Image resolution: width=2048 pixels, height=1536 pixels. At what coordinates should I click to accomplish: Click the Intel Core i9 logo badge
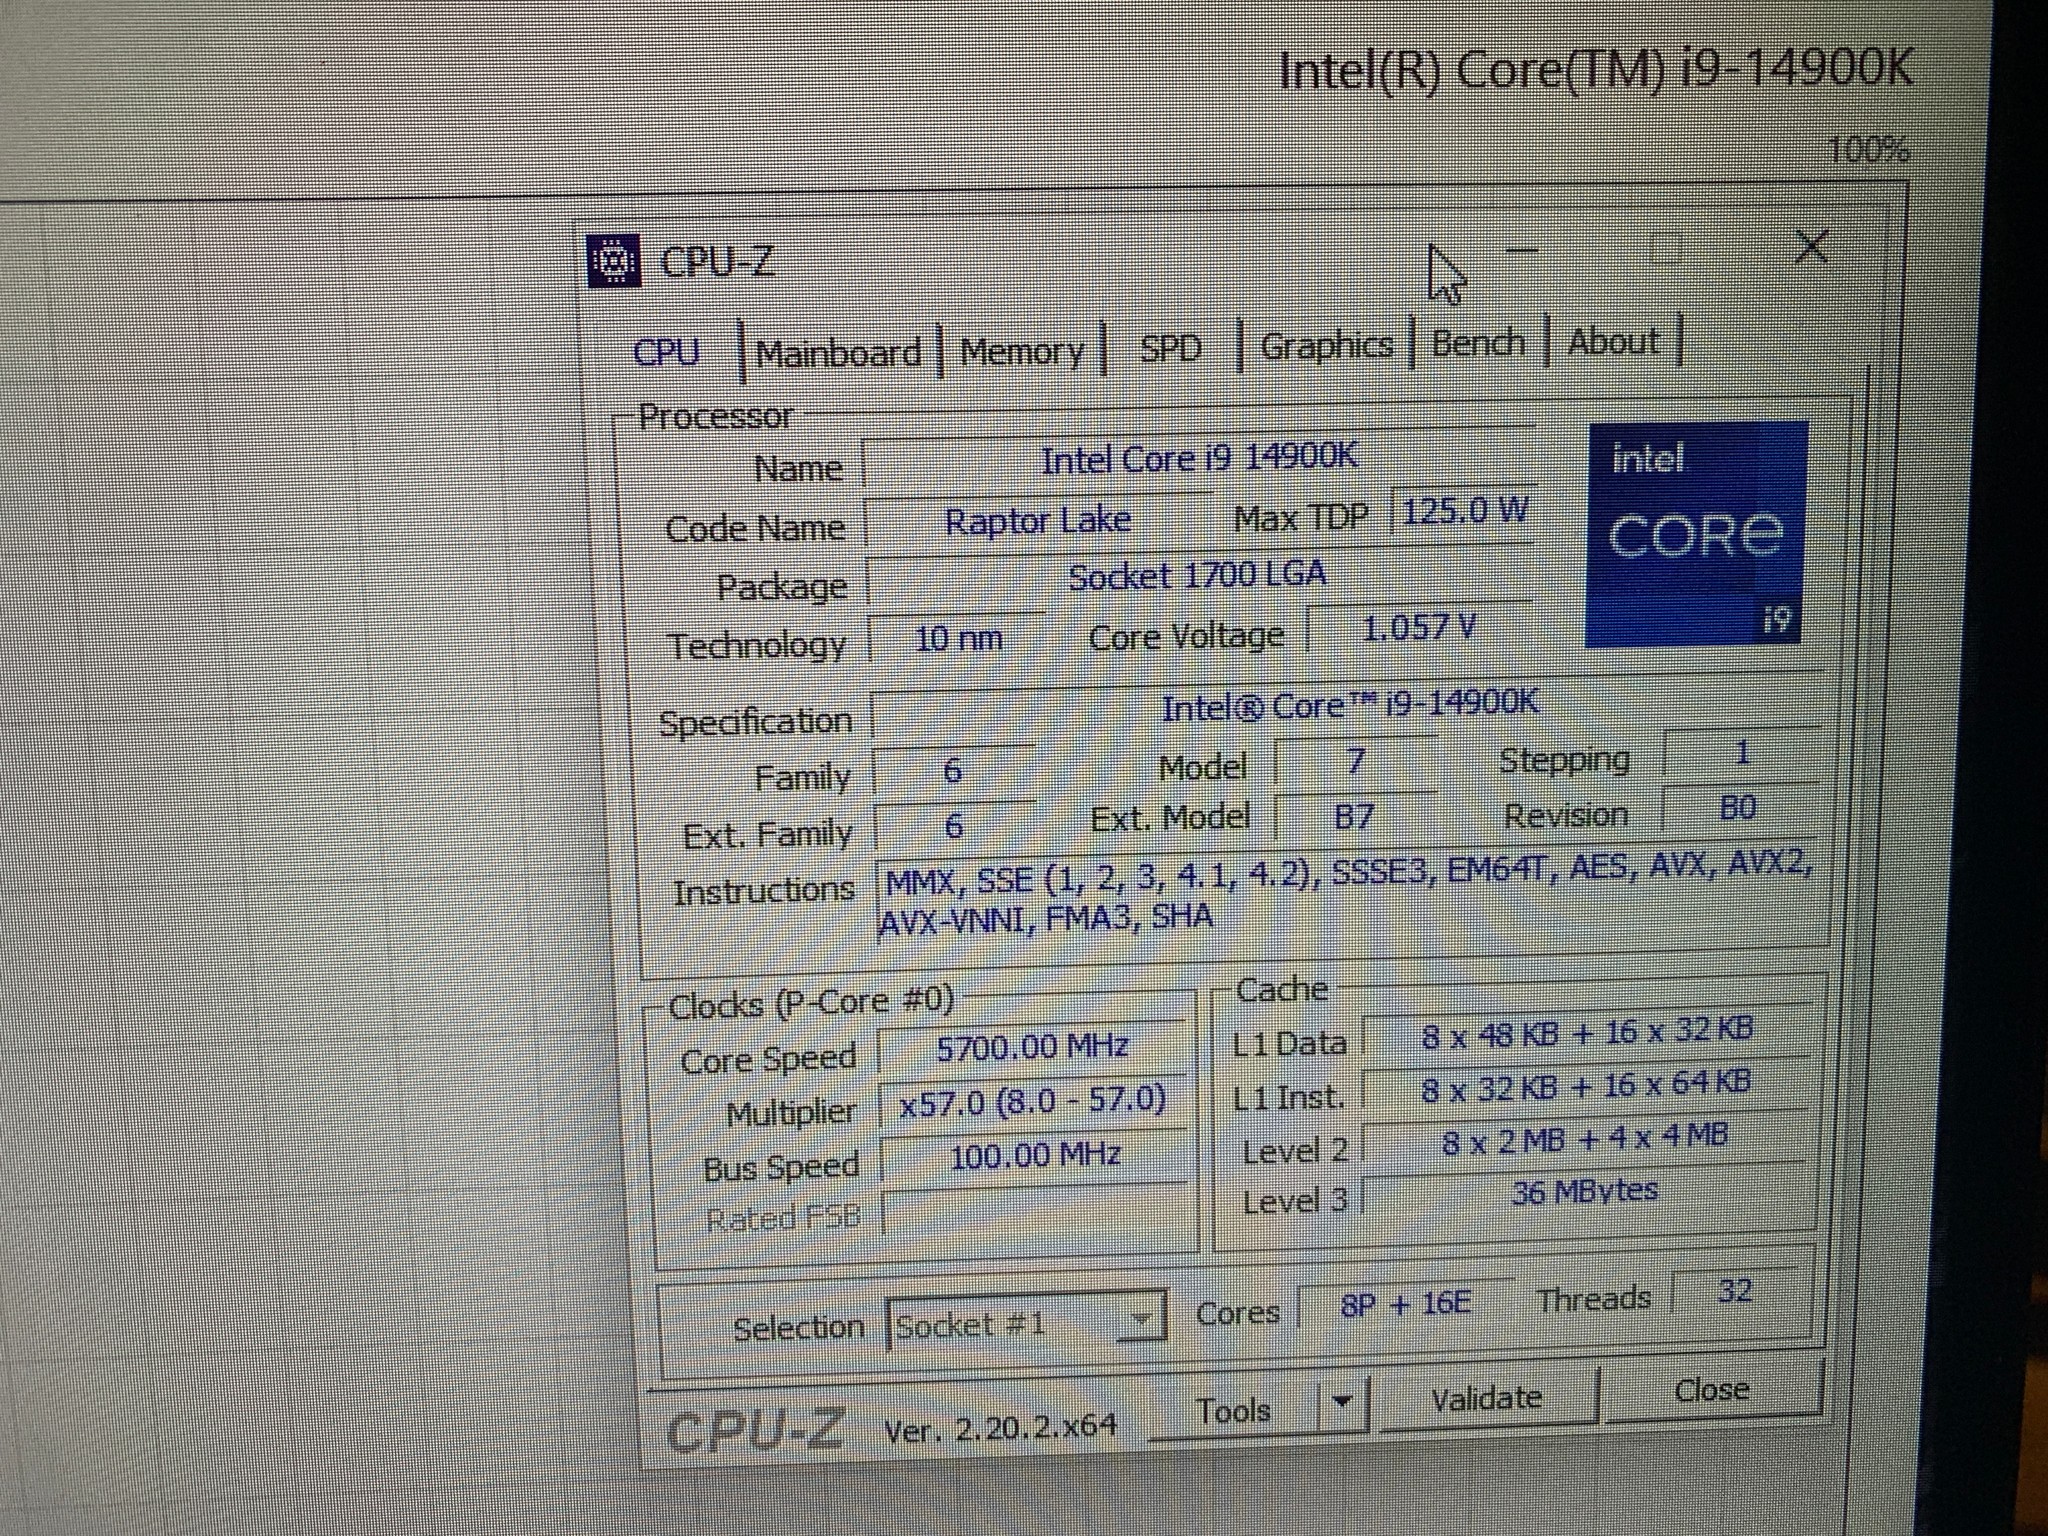(x=1697, y=534)
